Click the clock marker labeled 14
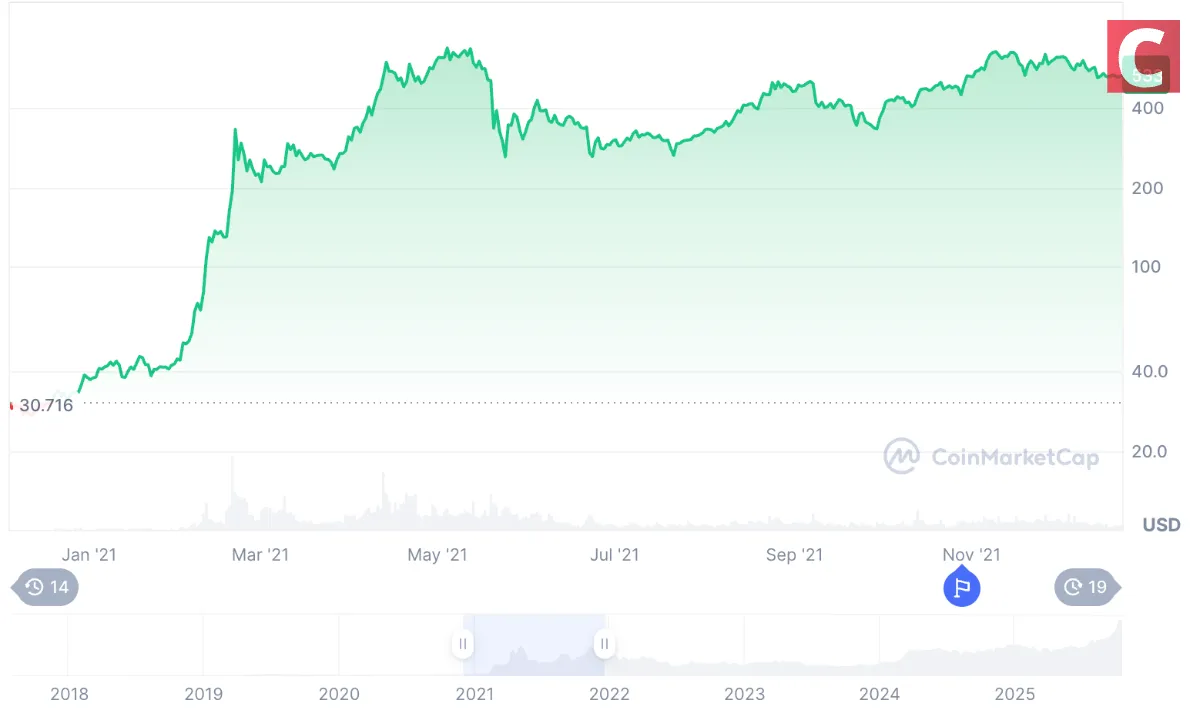Image resolution: width=1200 pixels, height=727 pixels. tap(44, 588)
